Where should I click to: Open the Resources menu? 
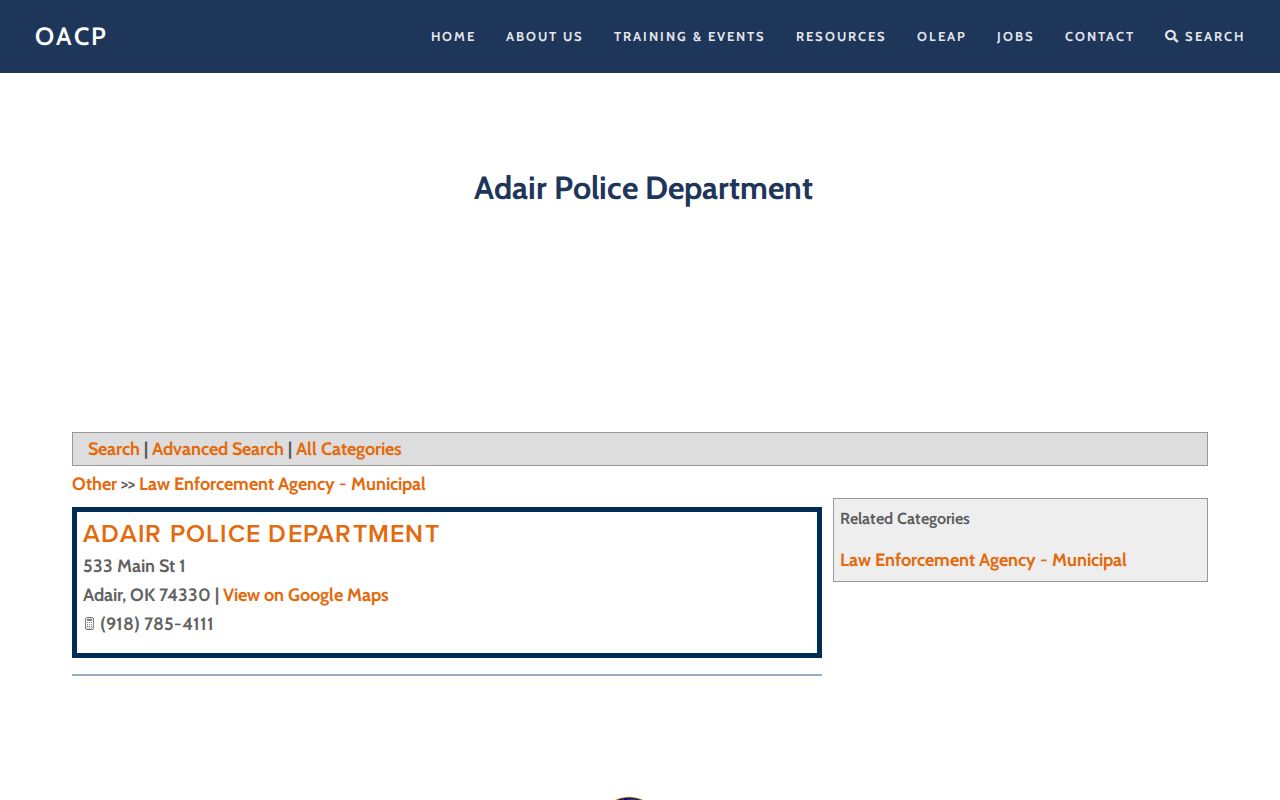(841, 37)
